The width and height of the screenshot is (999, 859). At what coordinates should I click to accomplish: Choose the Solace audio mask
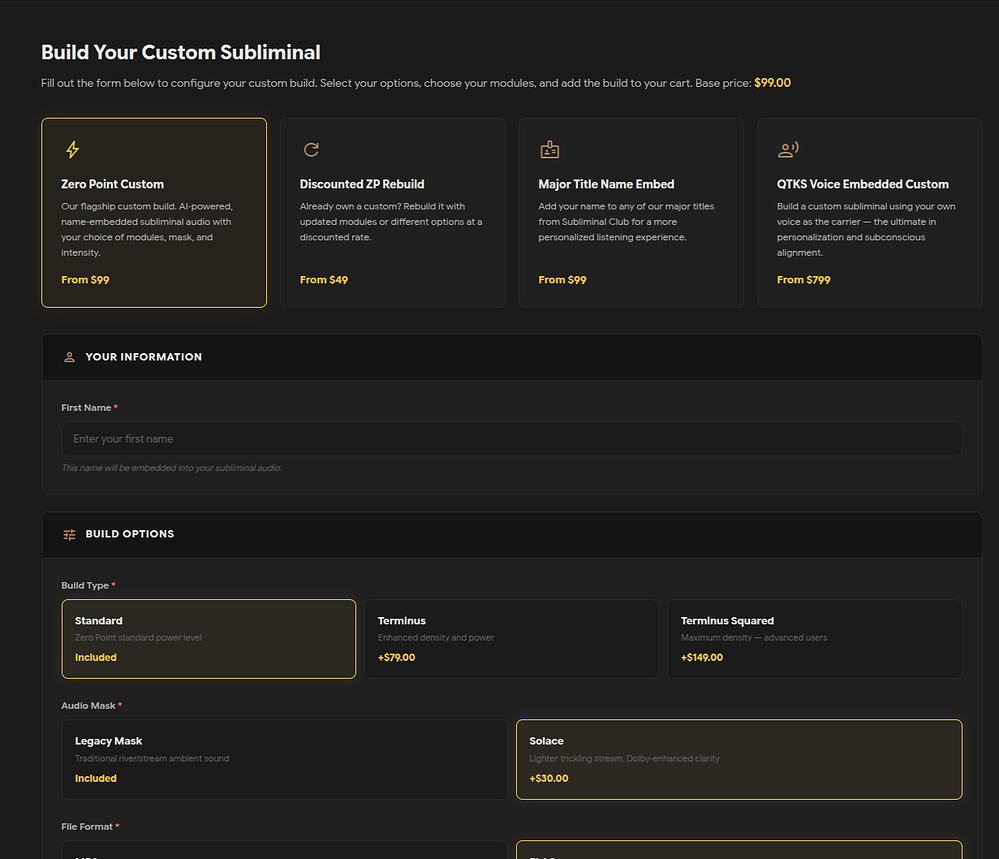[739, 759]
